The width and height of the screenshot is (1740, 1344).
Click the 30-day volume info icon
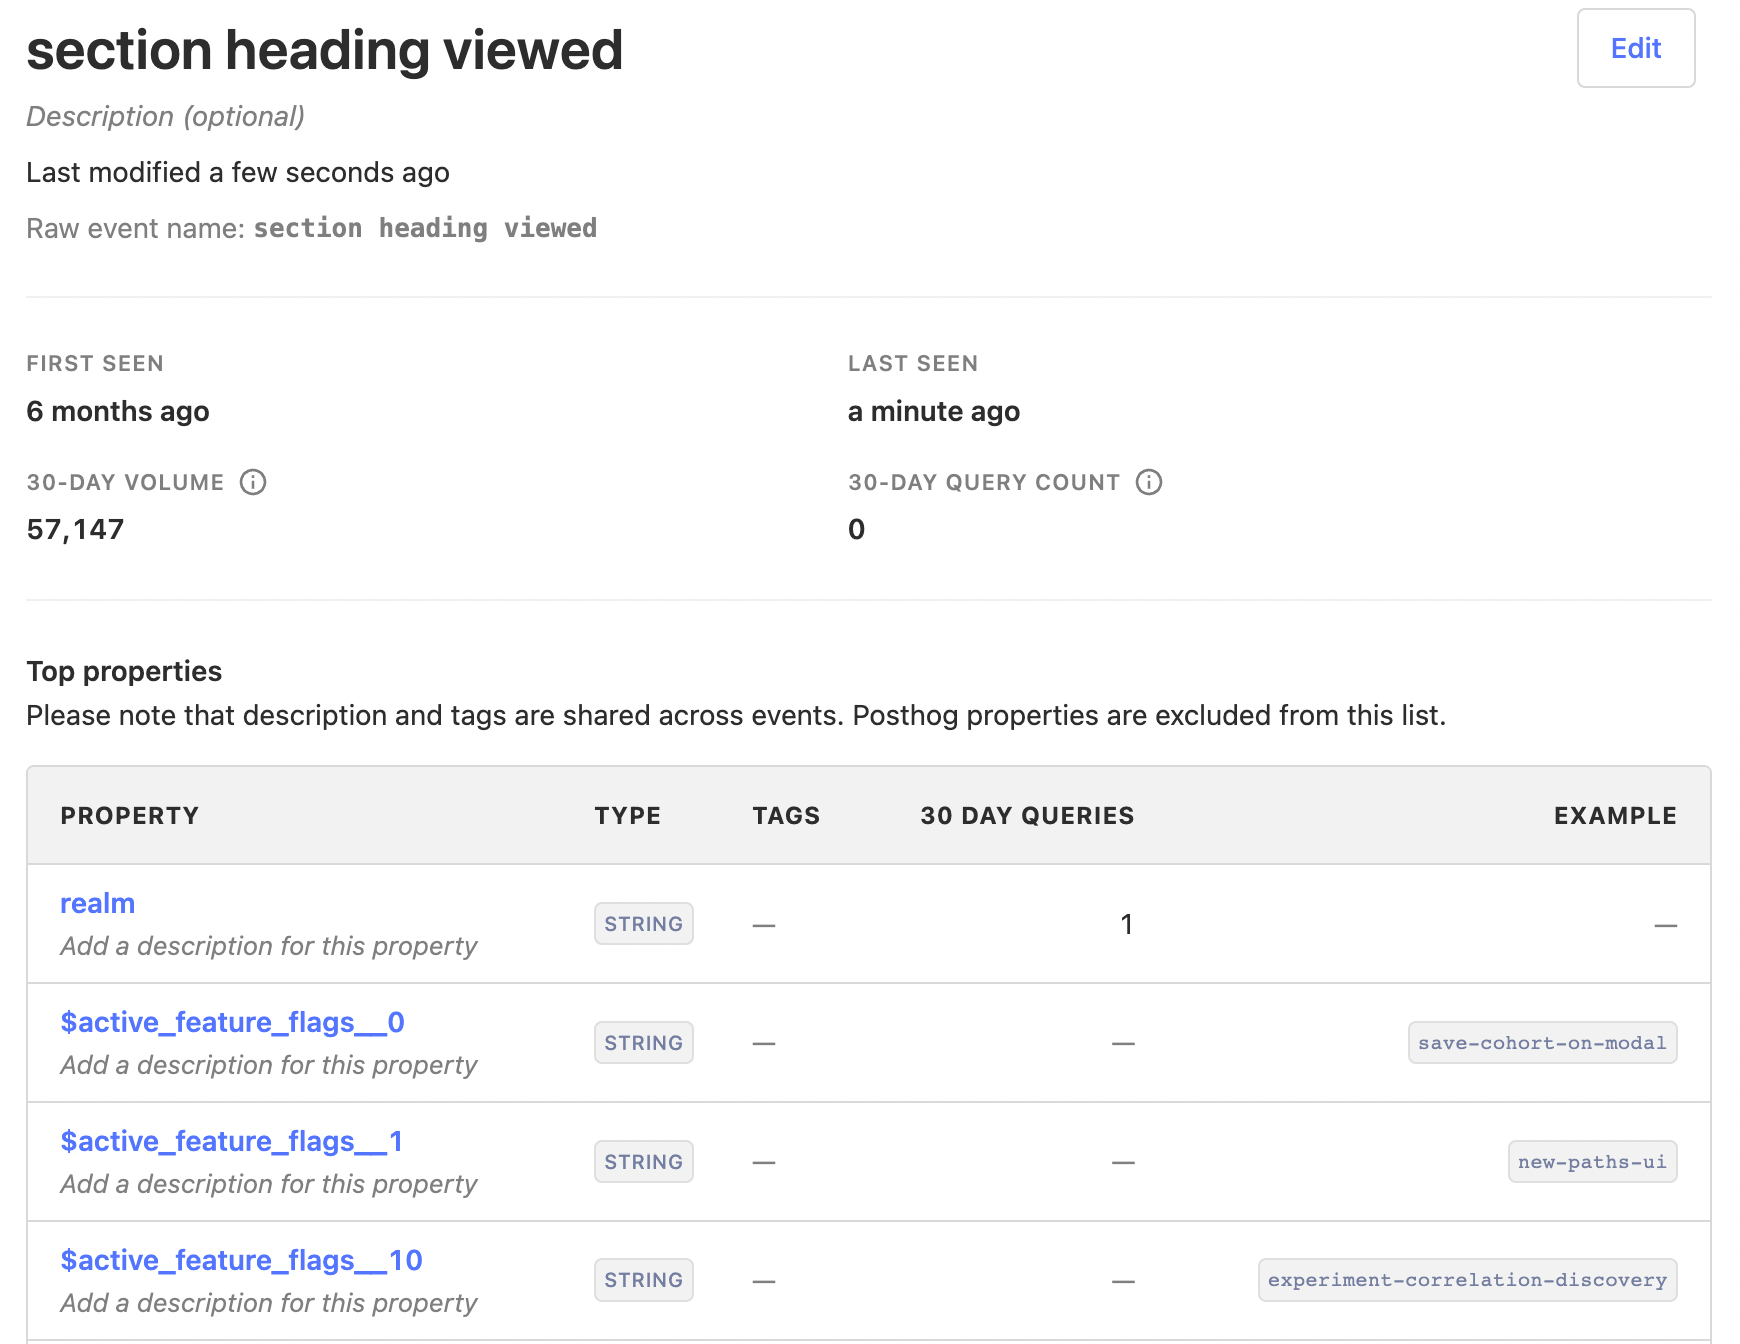[253, 482]
